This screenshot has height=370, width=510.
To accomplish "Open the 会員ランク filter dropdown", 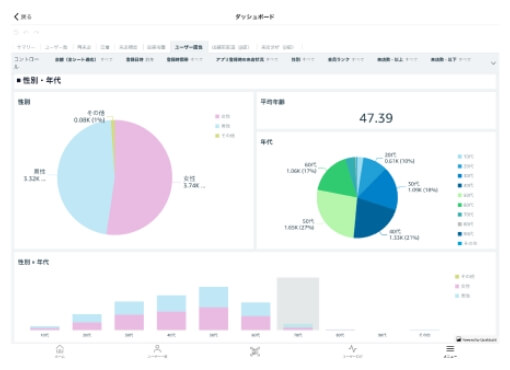I will [x=345, y=59].
